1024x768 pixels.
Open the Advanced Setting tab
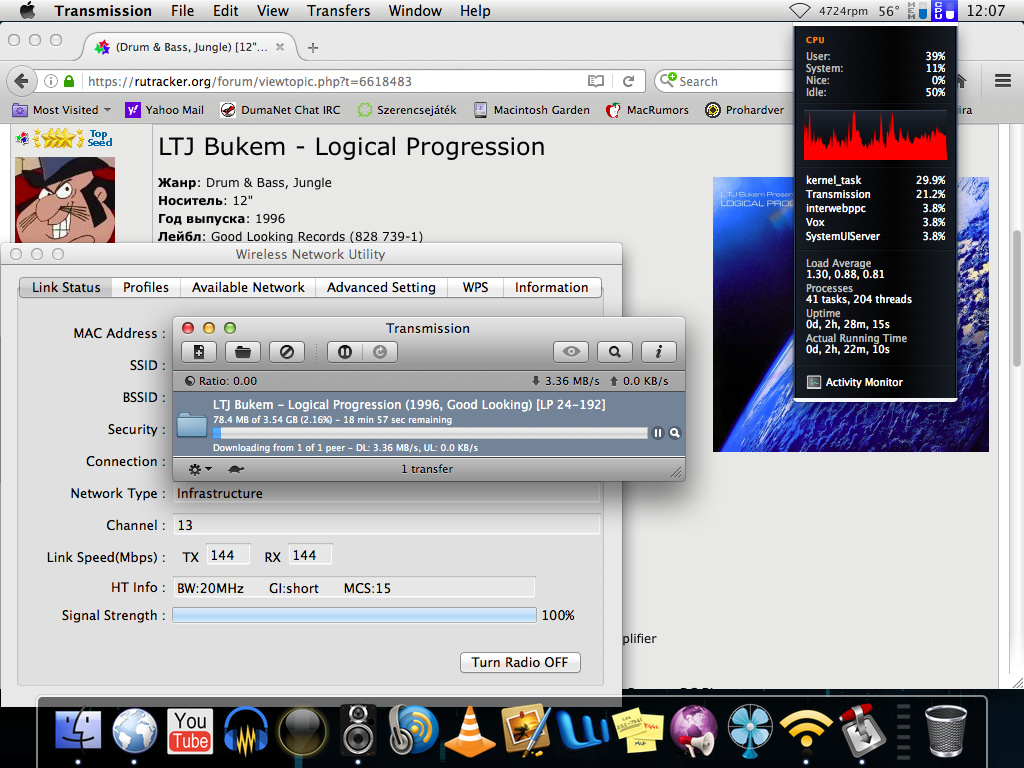click(x=381, y=287)
